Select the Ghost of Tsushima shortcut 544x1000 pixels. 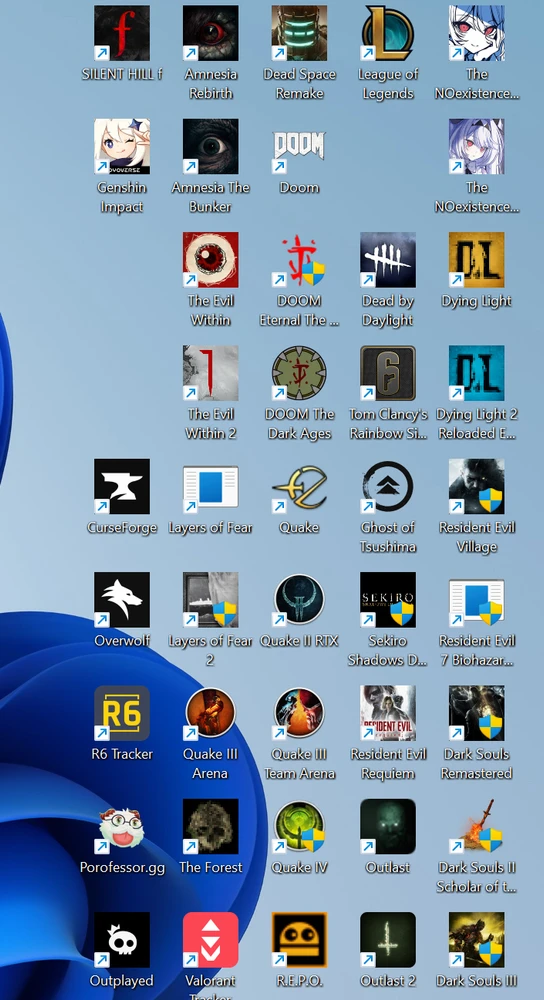[x=388, y=486]
